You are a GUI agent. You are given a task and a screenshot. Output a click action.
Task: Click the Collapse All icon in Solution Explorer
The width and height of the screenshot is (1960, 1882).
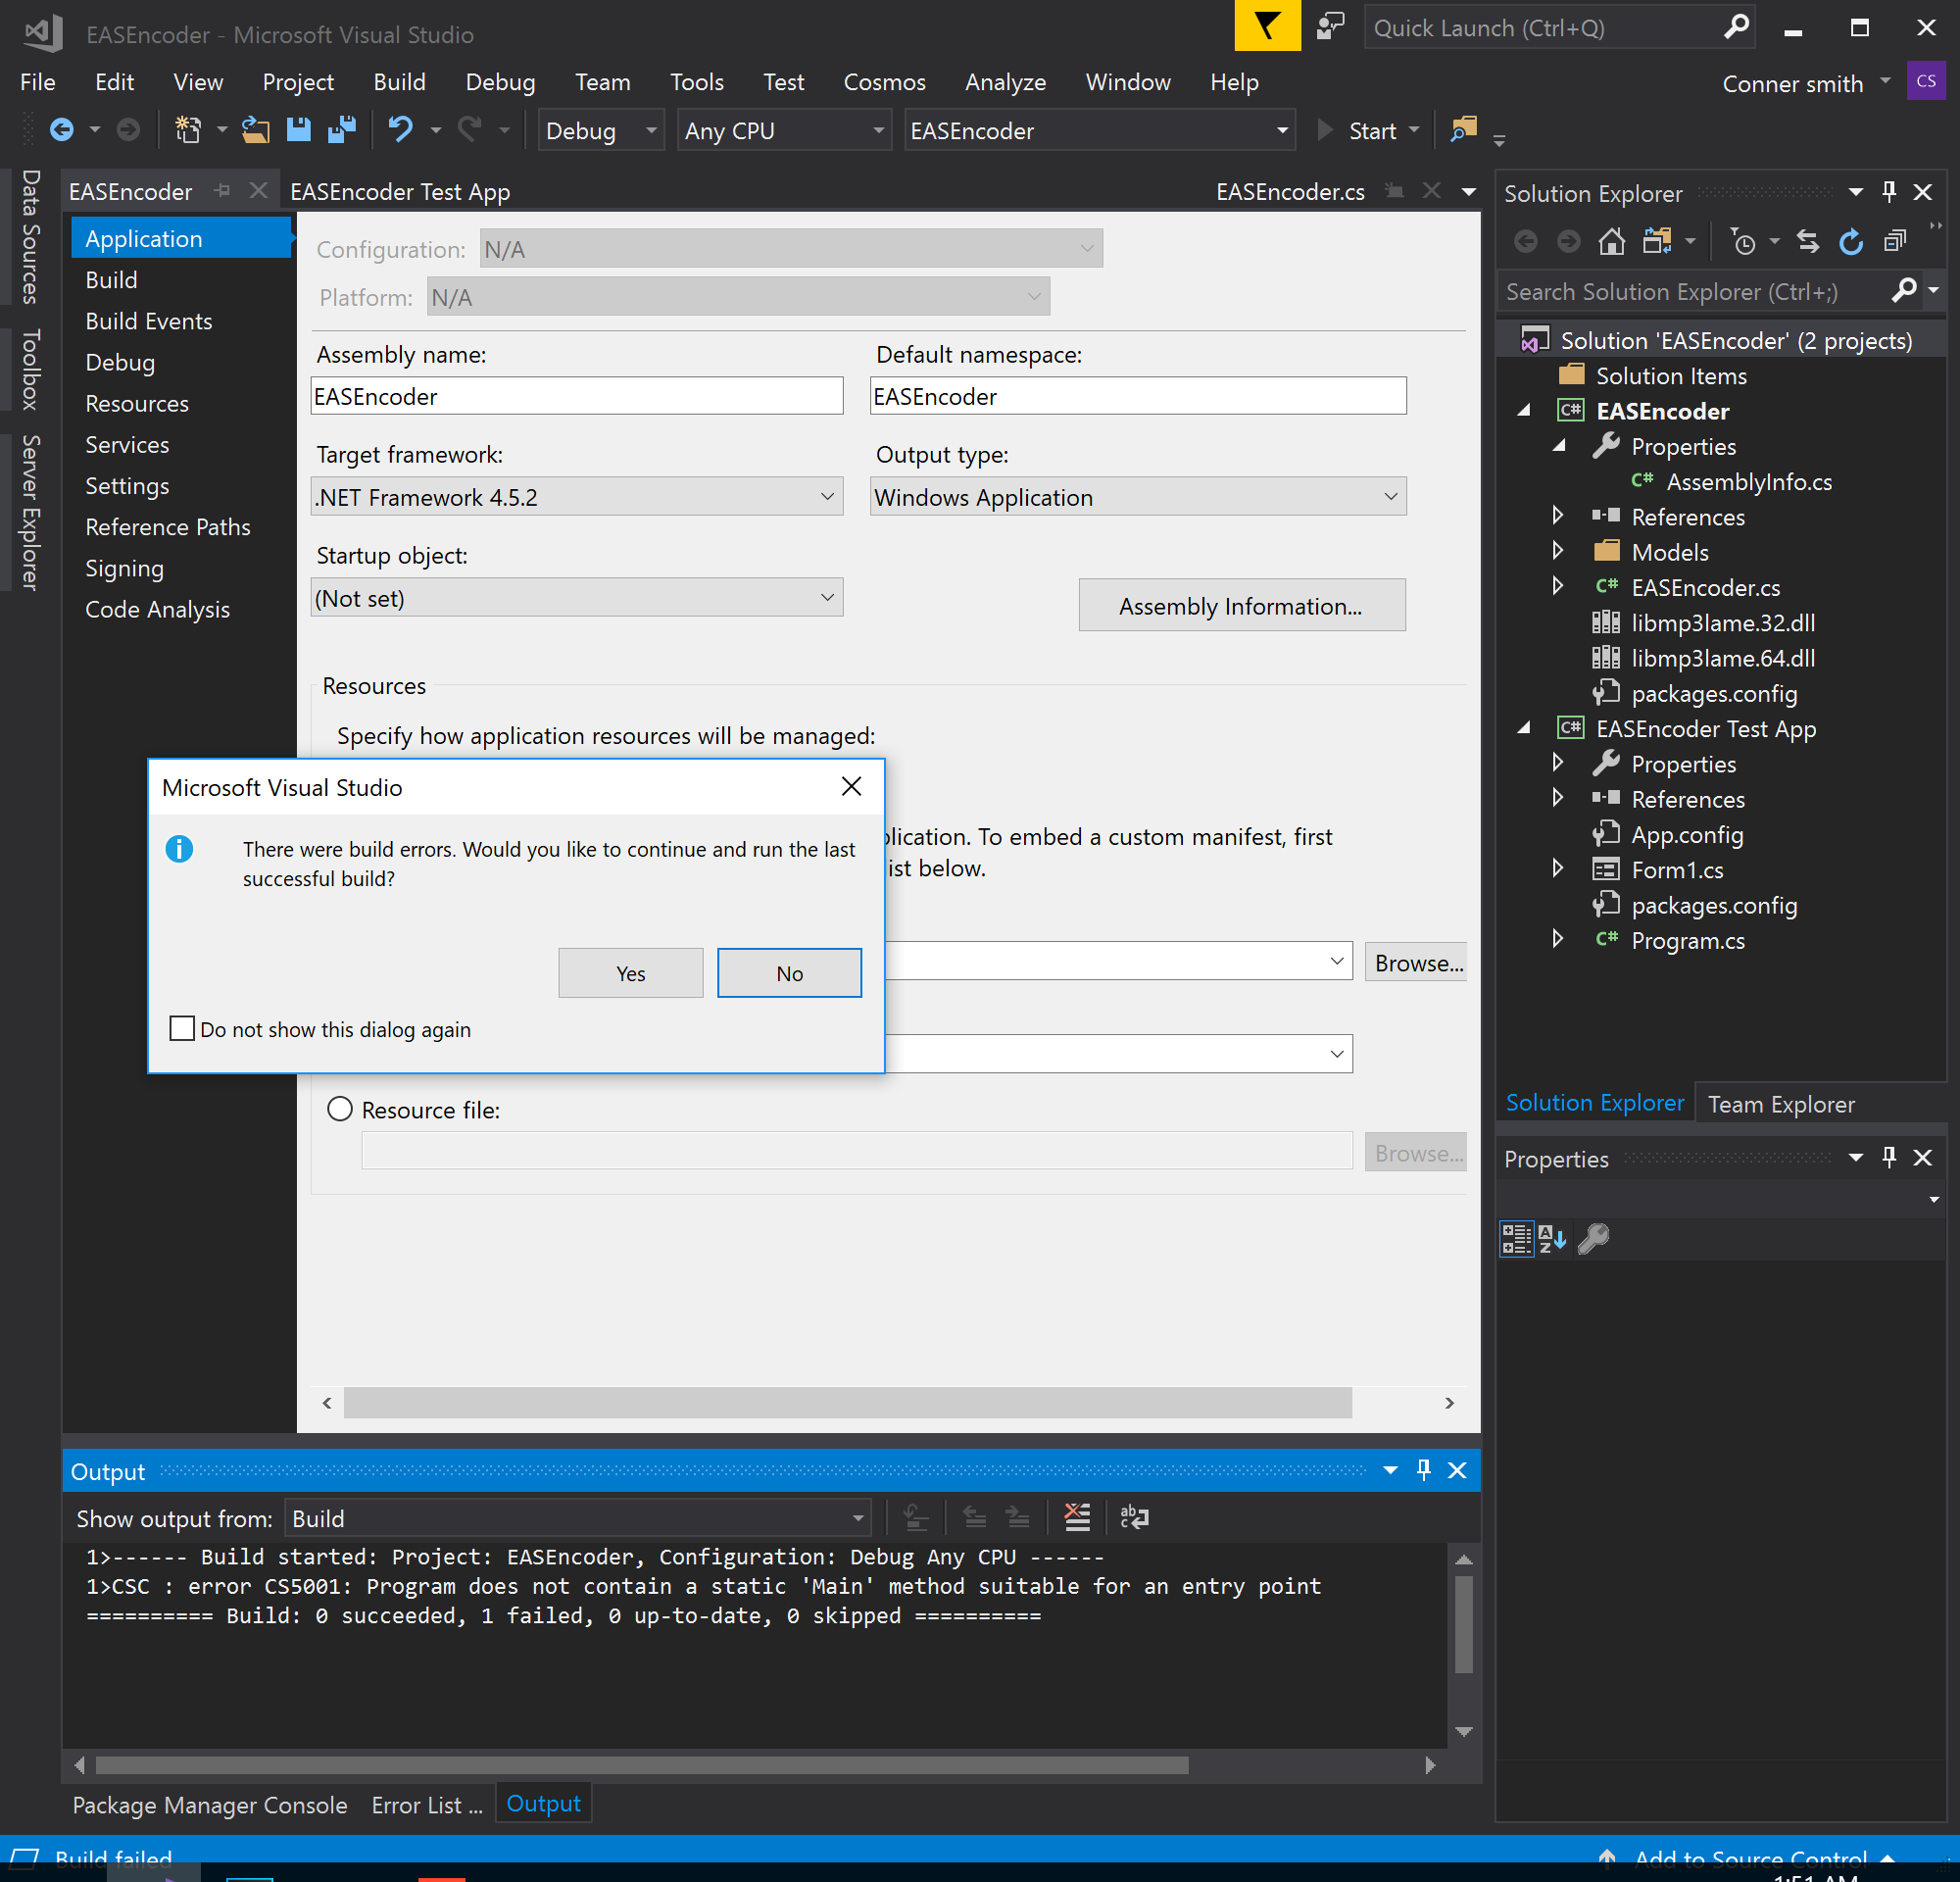tap(1895, 241)
